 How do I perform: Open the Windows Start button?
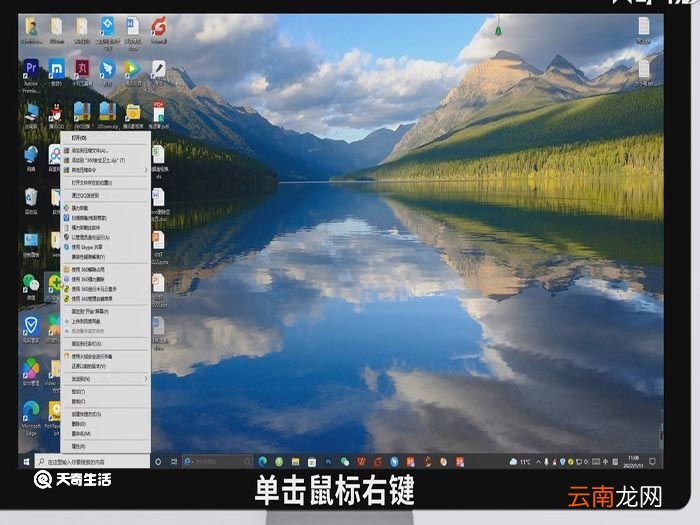[26, 461]
